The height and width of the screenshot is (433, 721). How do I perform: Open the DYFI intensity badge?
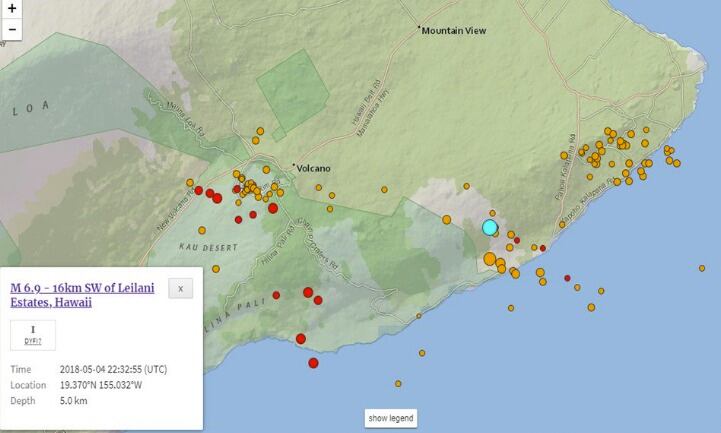33,335
